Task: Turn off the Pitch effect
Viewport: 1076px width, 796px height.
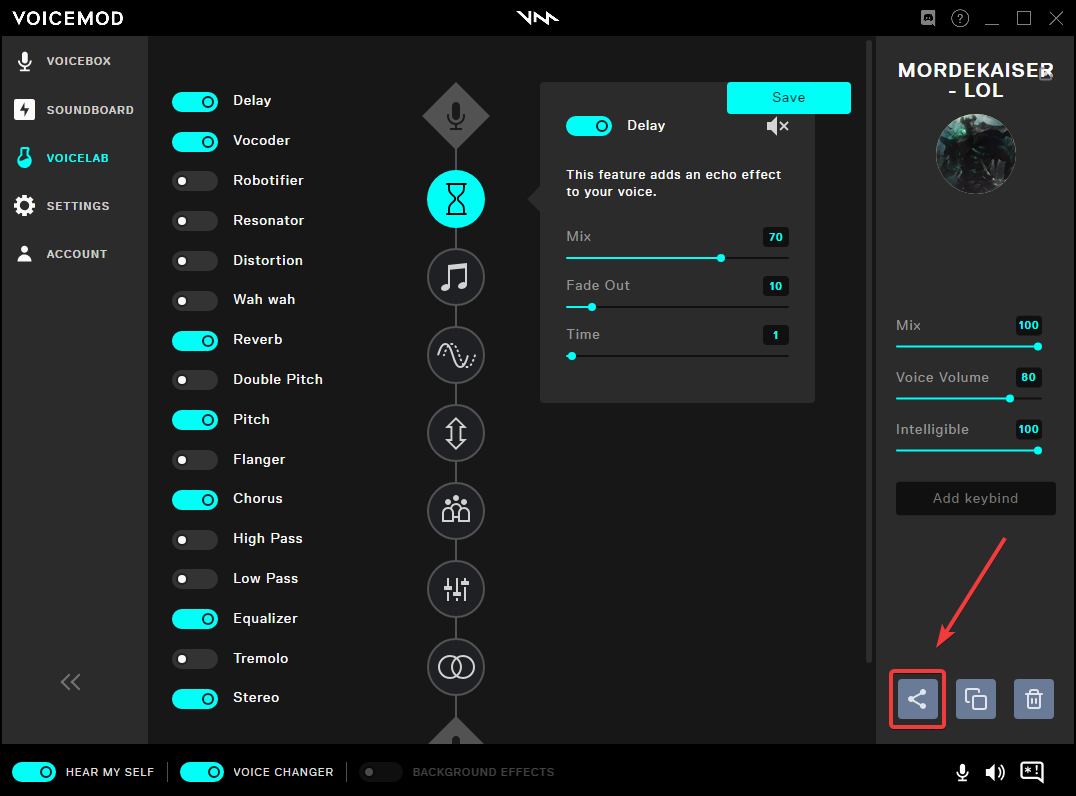Action: (x=195, y=420)
